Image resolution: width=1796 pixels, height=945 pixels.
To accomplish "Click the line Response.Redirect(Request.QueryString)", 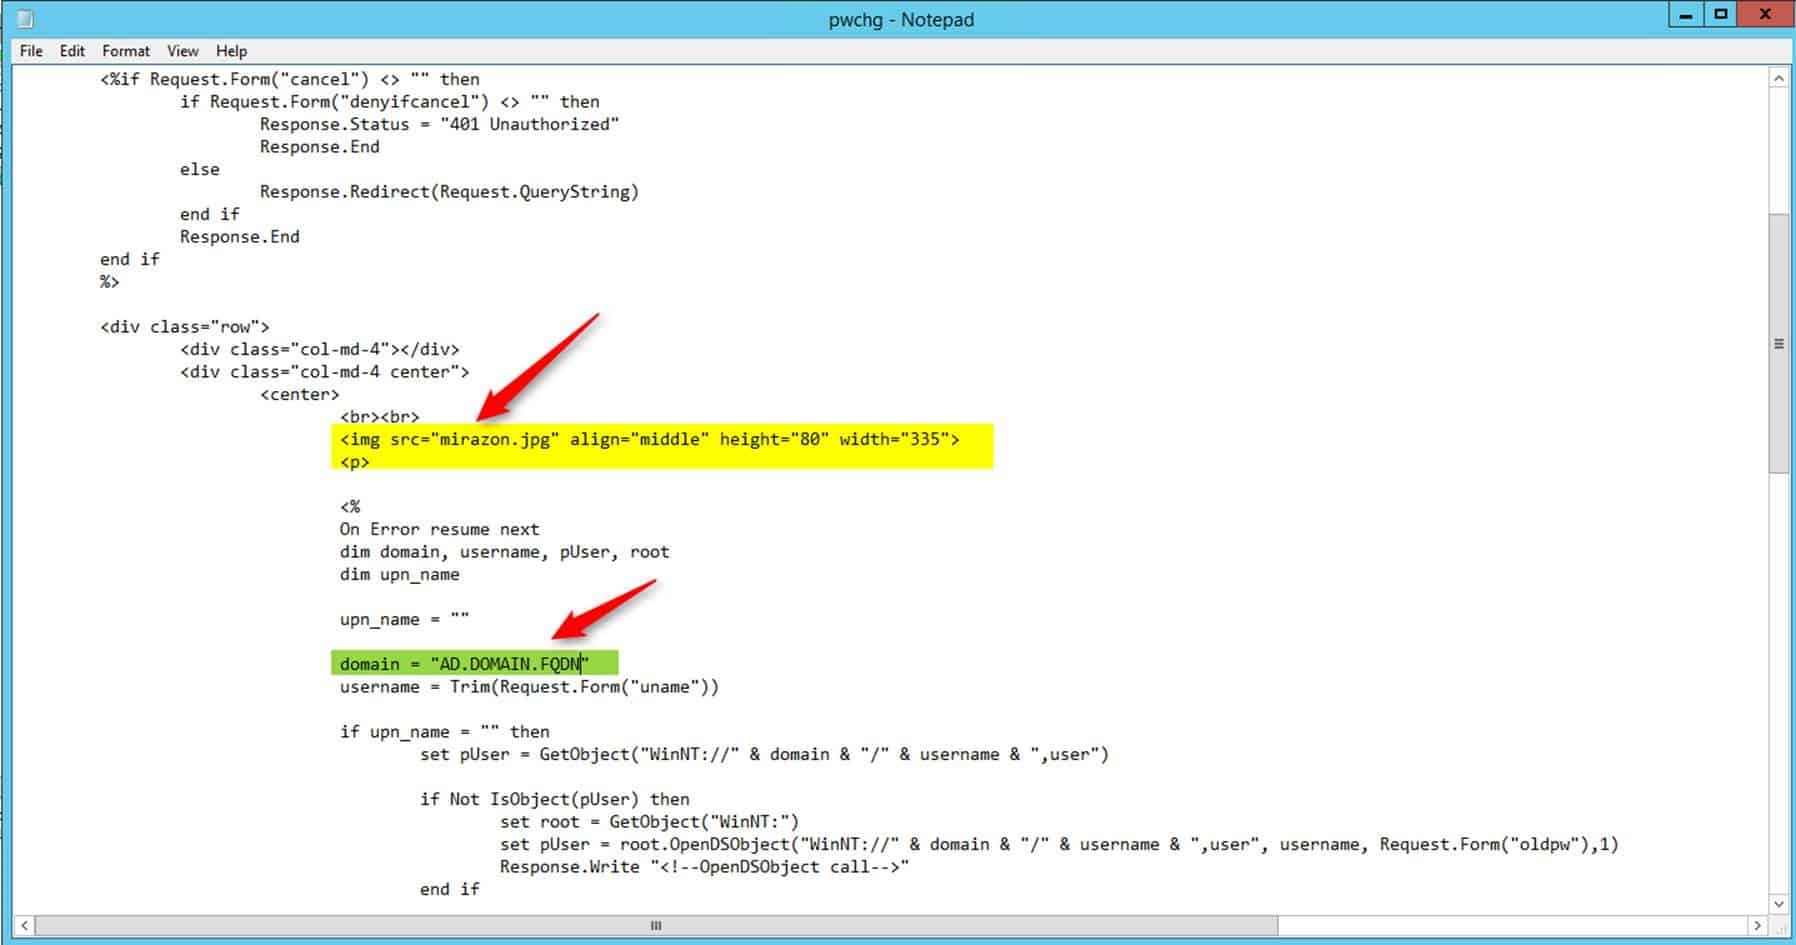I will [x=449, y=191].
